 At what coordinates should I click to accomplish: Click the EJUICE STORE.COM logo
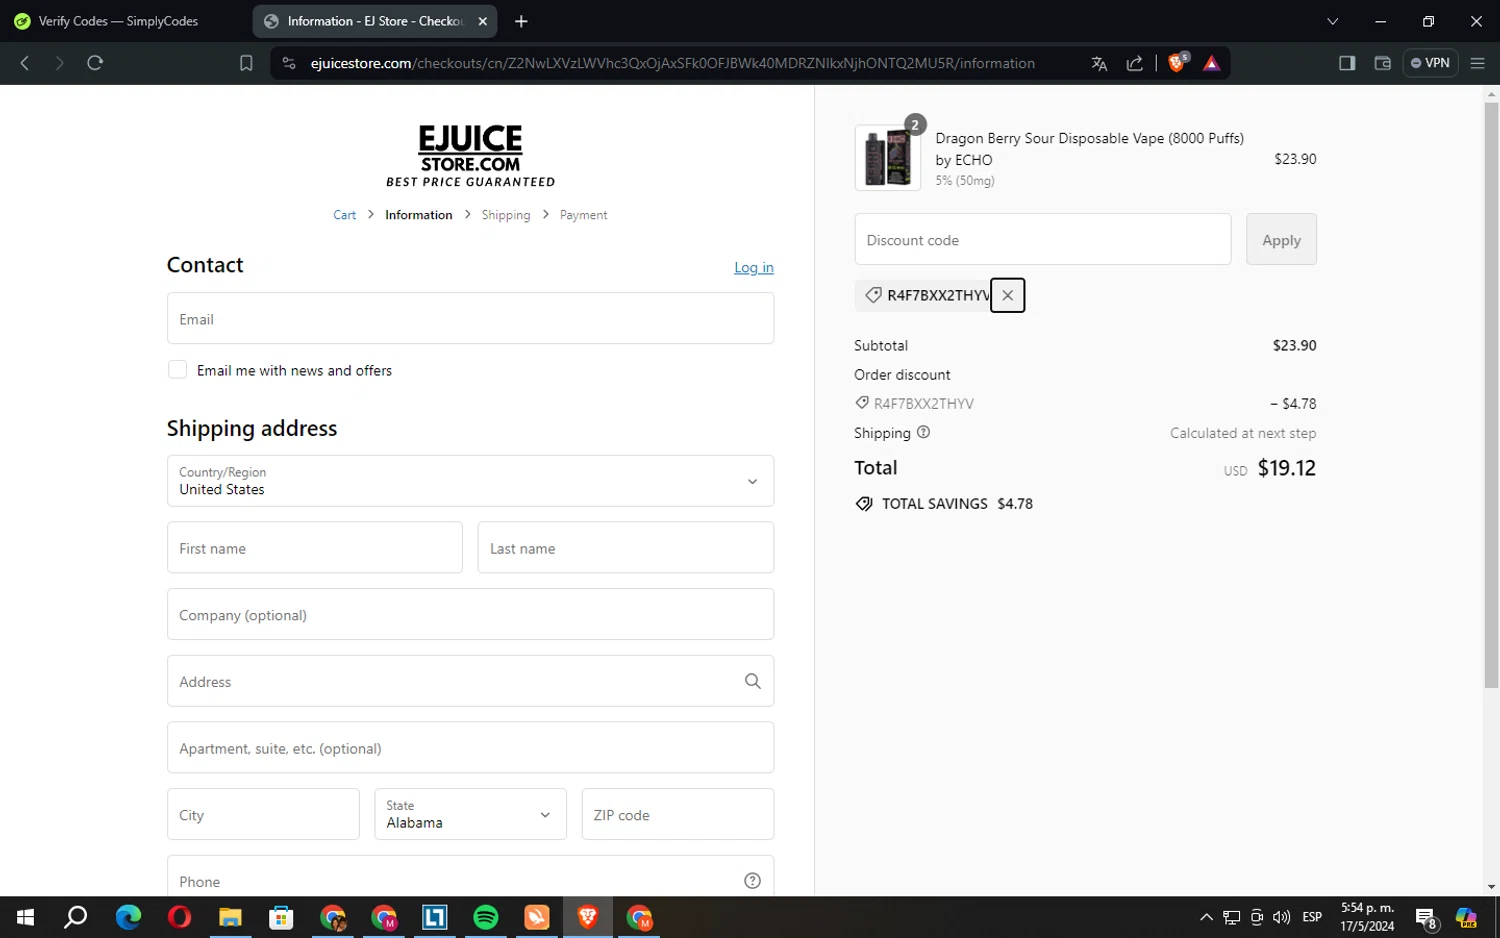(x=470, y=155)
